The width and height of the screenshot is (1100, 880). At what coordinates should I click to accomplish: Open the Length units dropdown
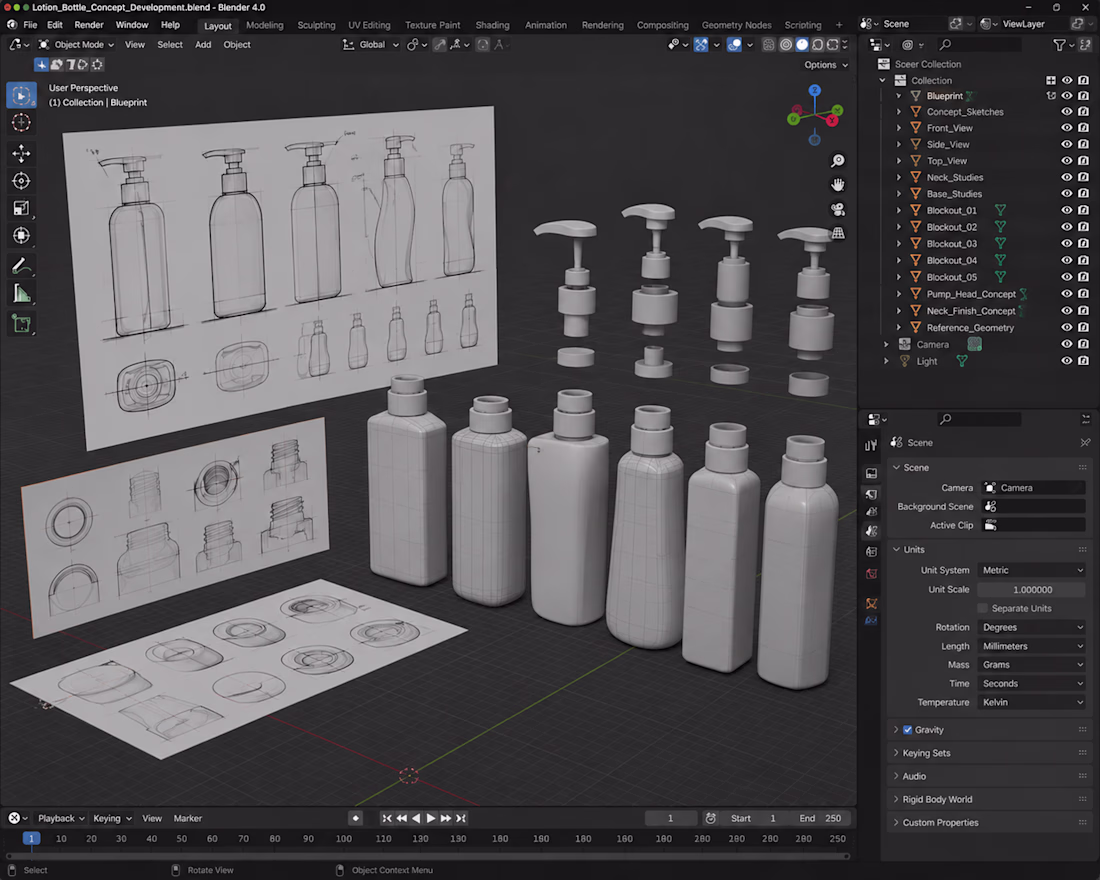click(x=1032, y=646)
